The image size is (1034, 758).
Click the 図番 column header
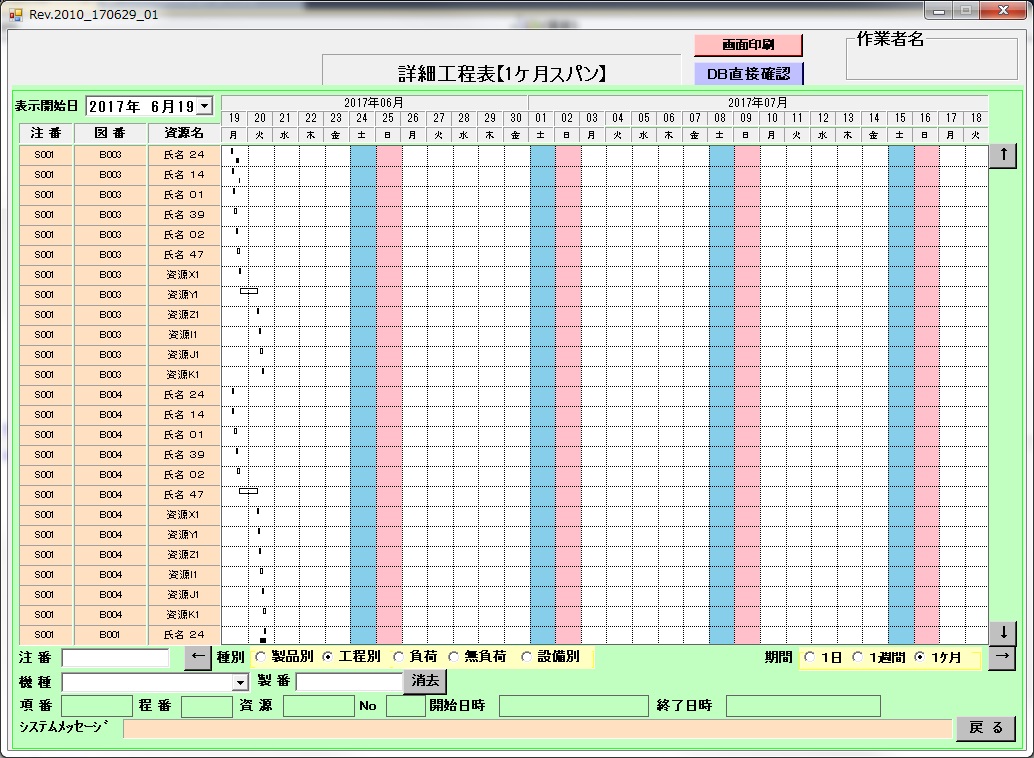[110, 133]
